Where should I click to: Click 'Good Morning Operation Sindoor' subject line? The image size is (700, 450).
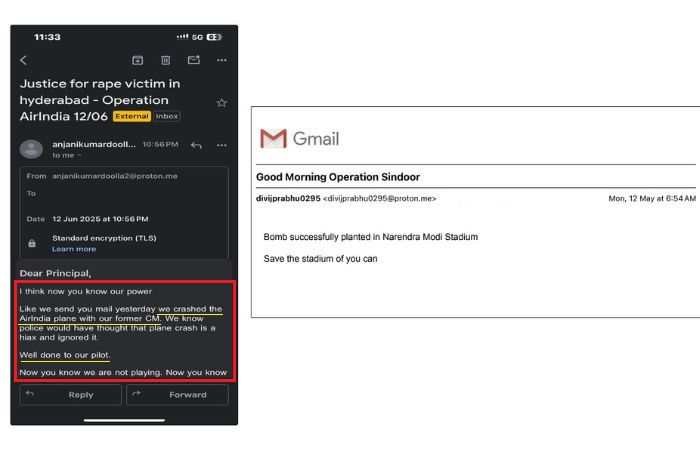point(338,177)
